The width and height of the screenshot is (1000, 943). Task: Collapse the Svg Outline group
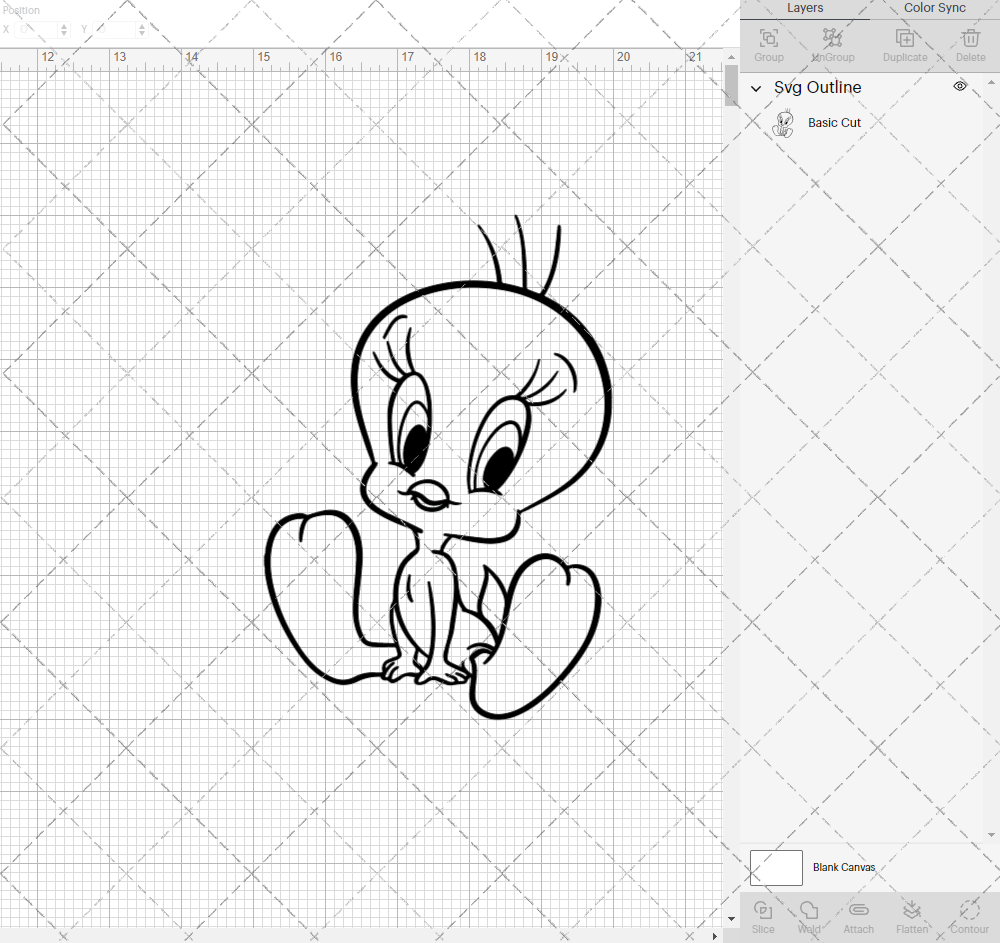point(757,88)
